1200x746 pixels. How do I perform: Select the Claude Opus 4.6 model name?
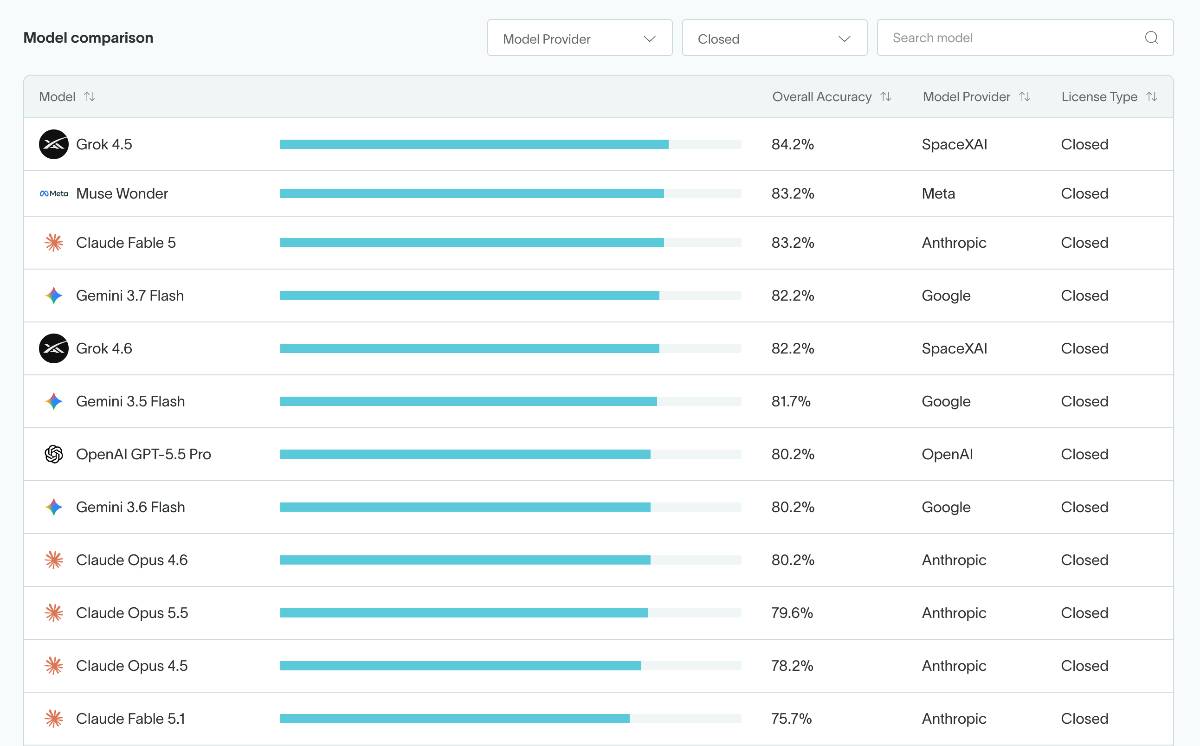click(x=132, y=560)
